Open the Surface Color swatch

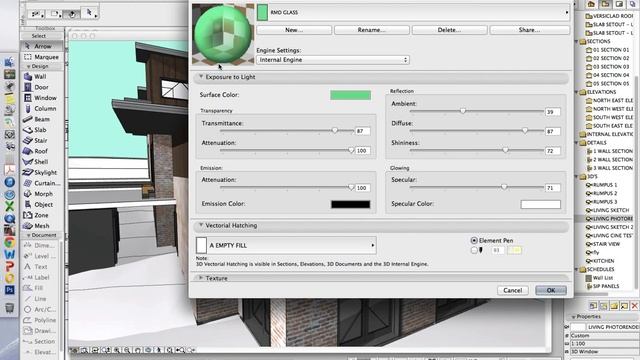351,95
